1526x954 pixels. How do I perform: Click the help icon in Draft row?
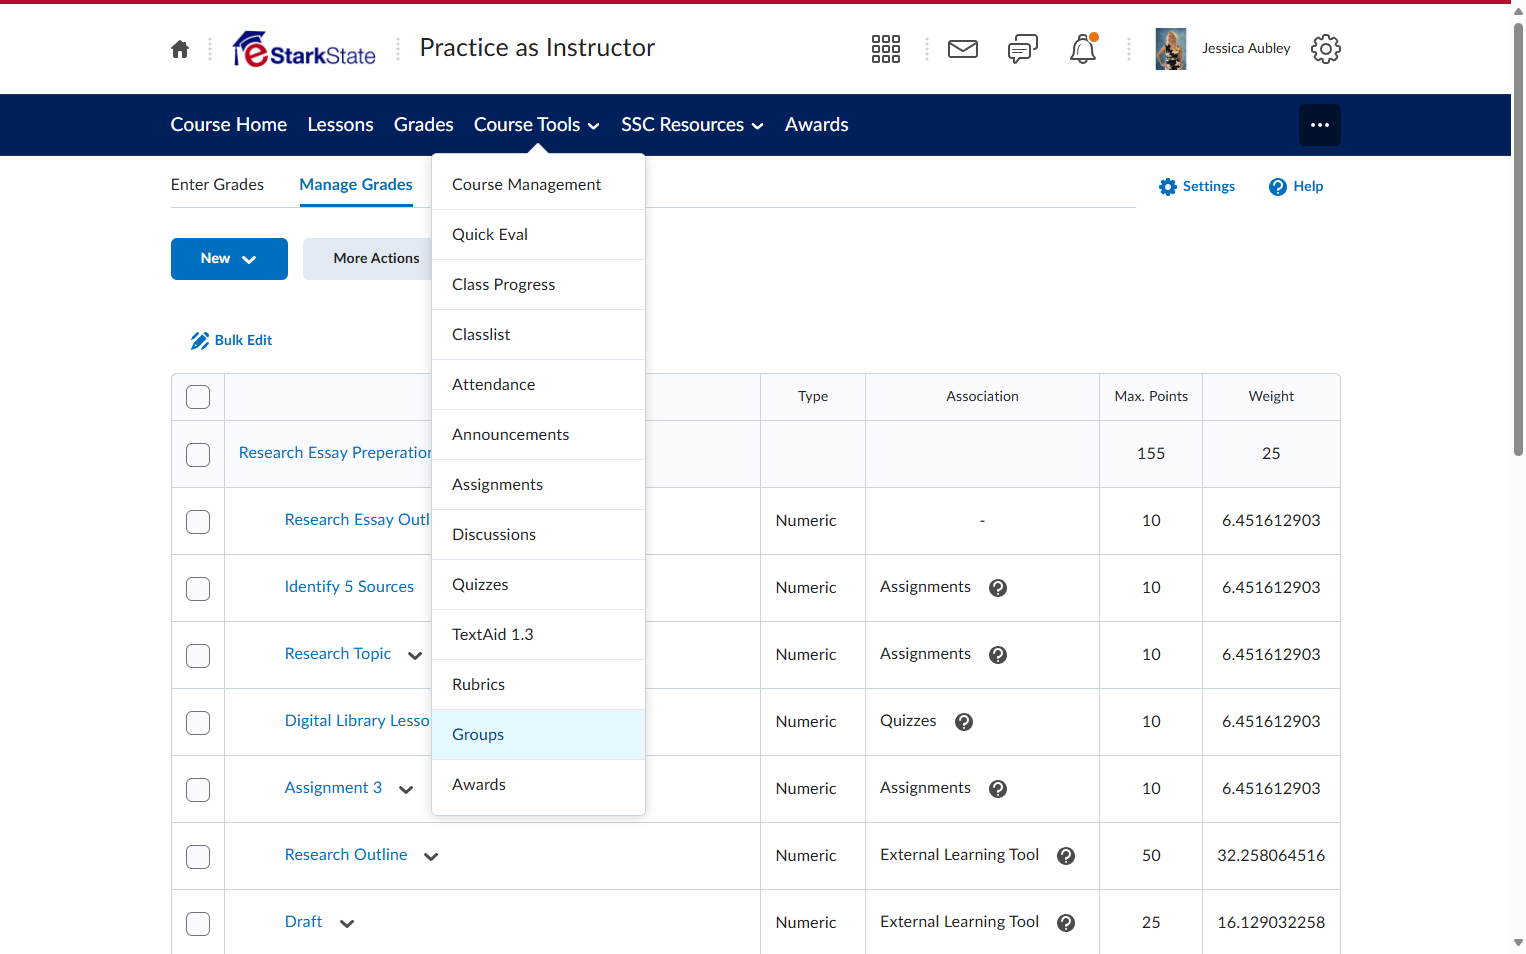(x=1066, y=923)
